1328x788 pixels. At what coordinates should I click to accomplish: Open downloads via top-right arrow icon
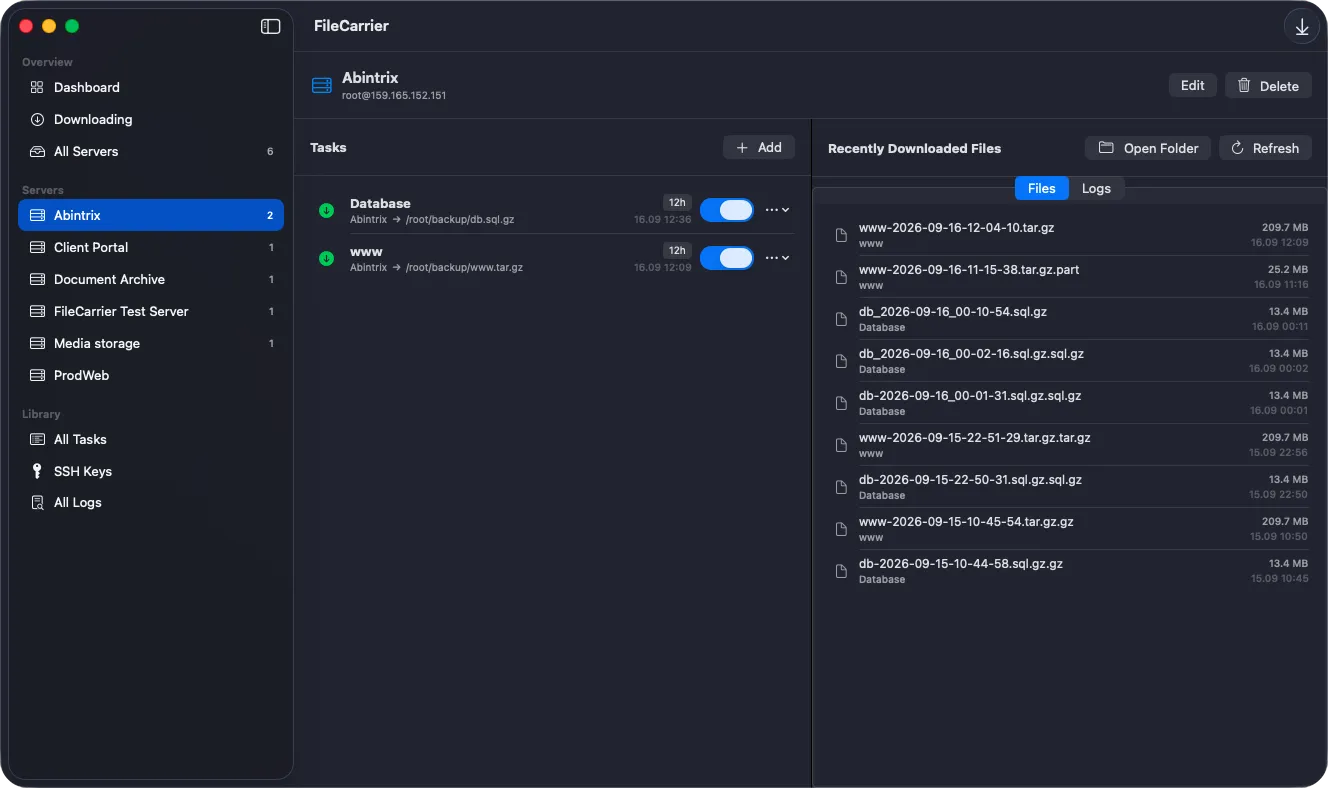(x=1302, y=28)
